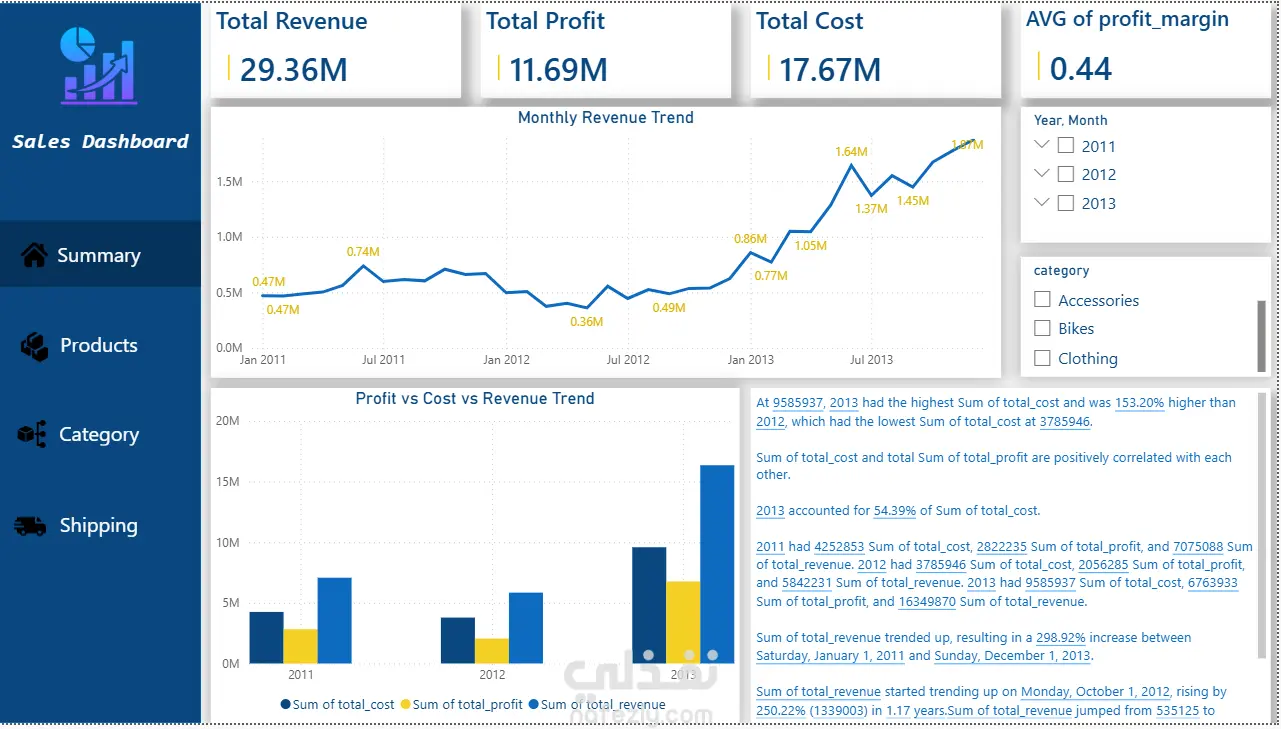Click the boxes icon beside Products
This screenshot has height=729, width=1281.
click(x=34, y=346)
